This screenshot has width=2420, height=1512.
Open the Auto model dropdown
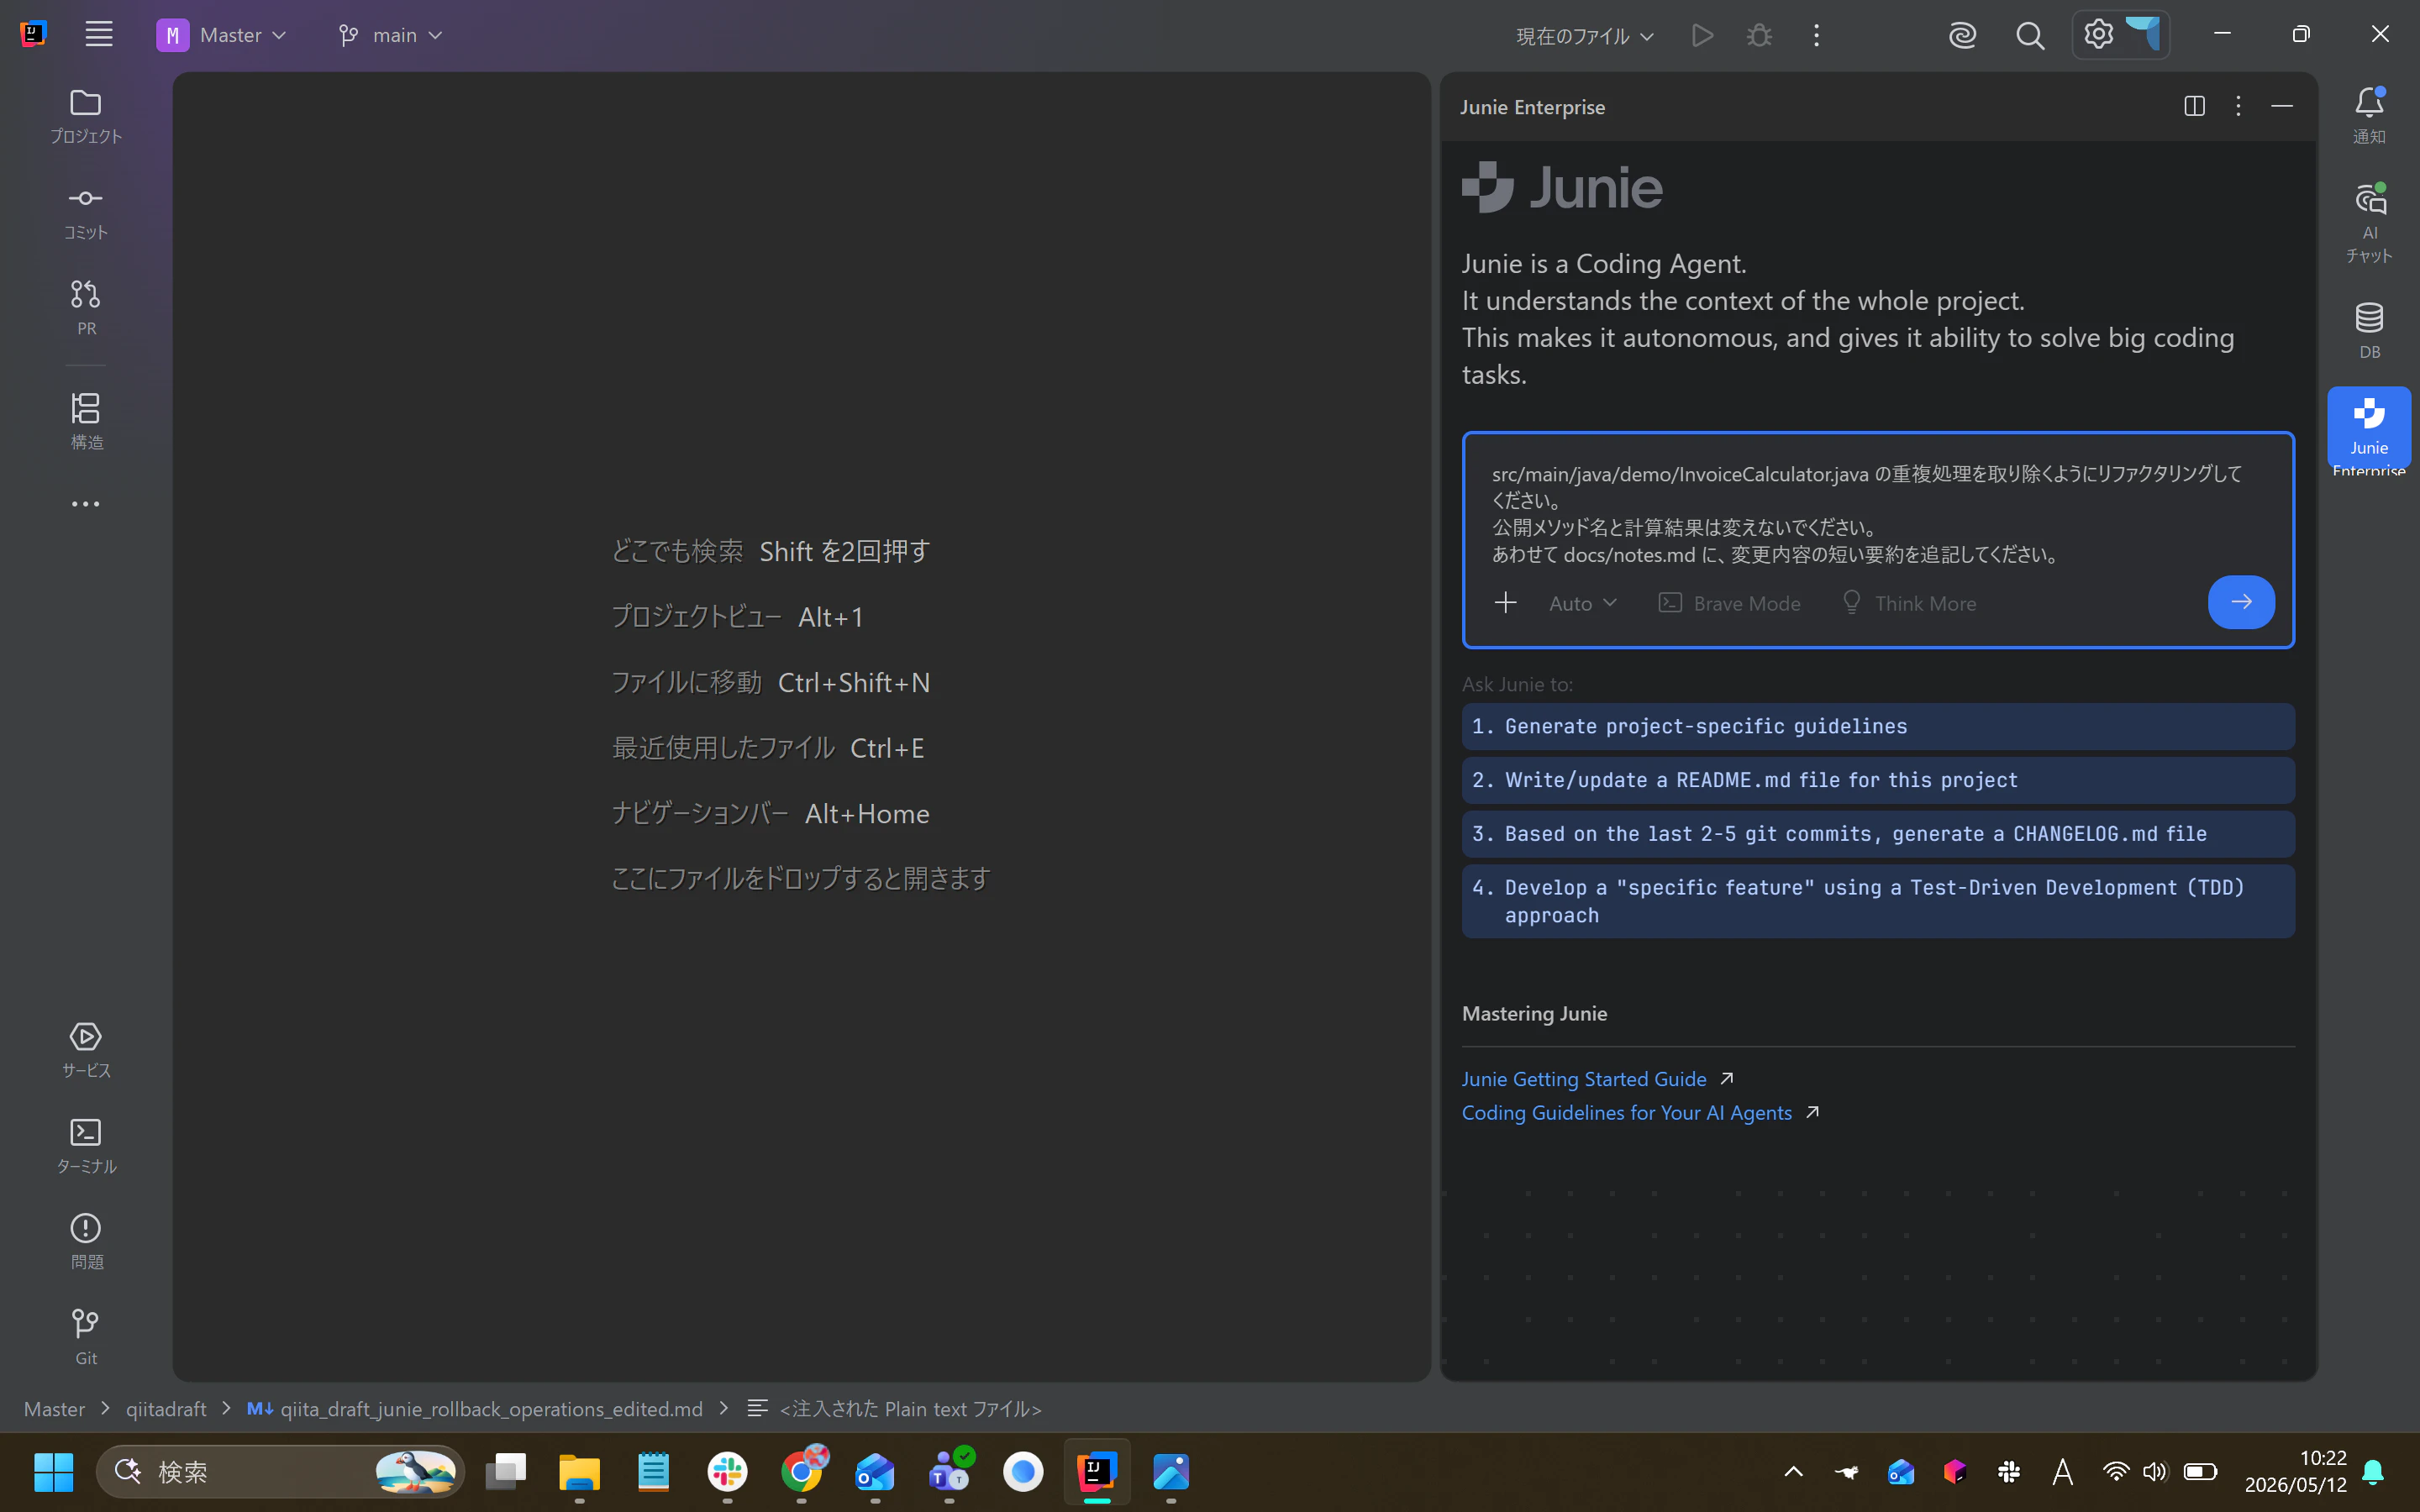(x=1582, y=603)
